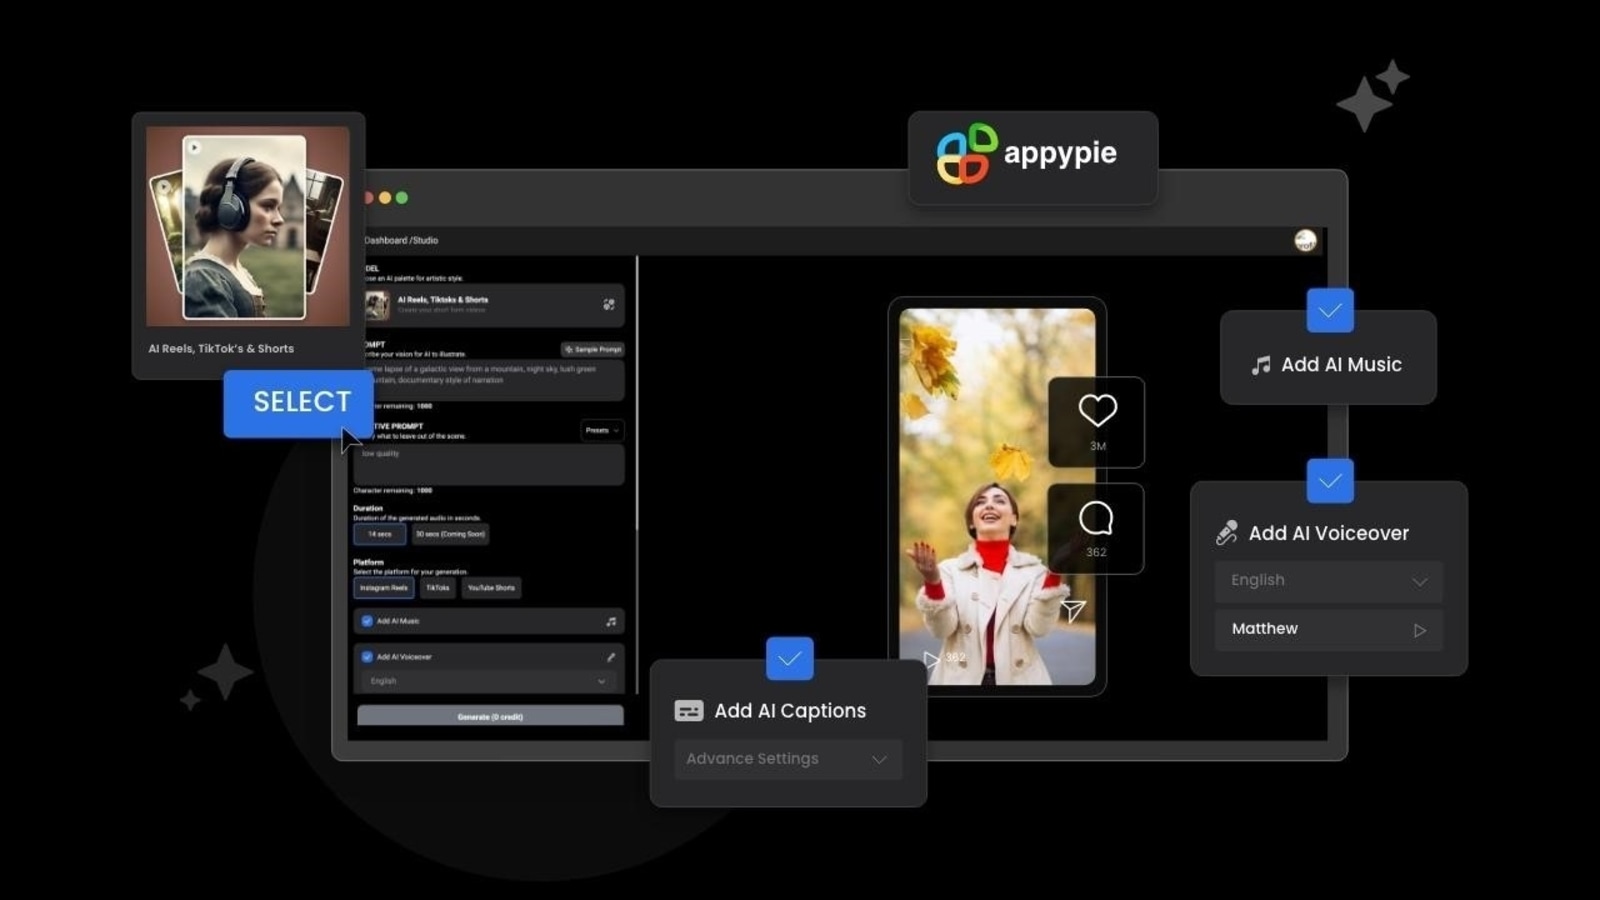1600x900 pixels.
Task: Click the captions icon beside Add AI Captions
Action: 687,710
